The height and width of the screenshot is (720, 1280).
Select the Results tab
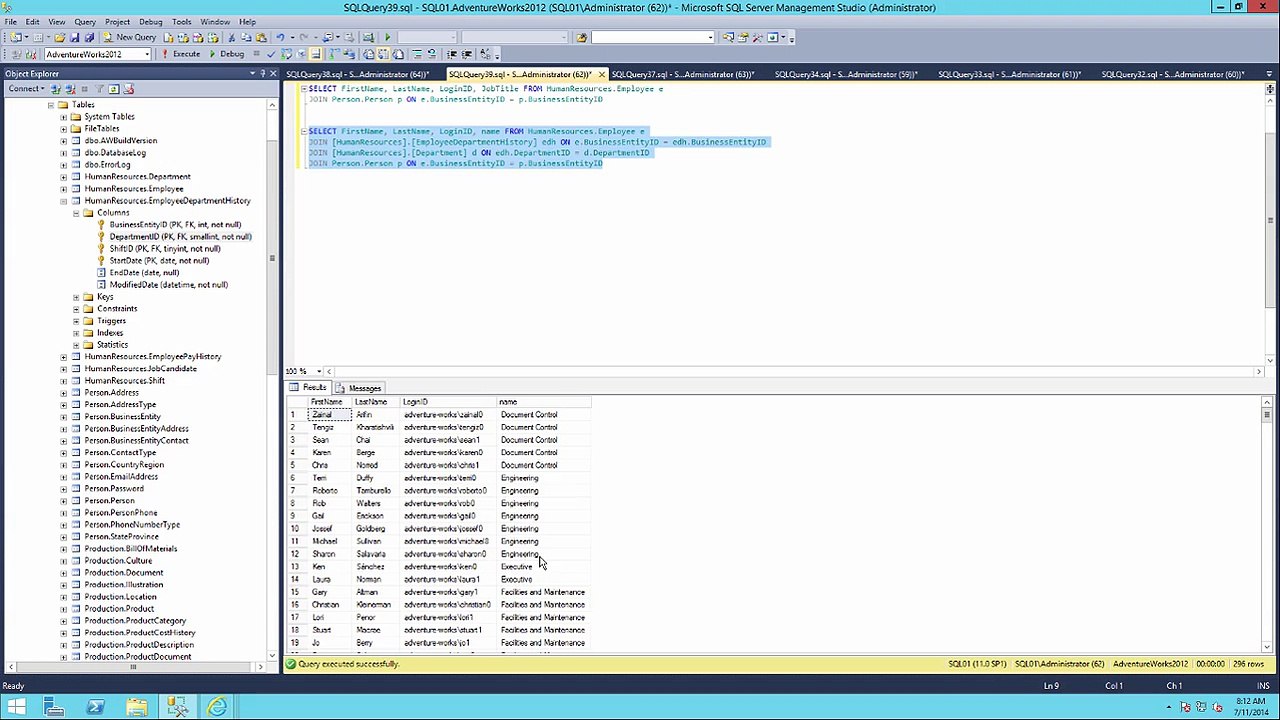coord(309,388)
